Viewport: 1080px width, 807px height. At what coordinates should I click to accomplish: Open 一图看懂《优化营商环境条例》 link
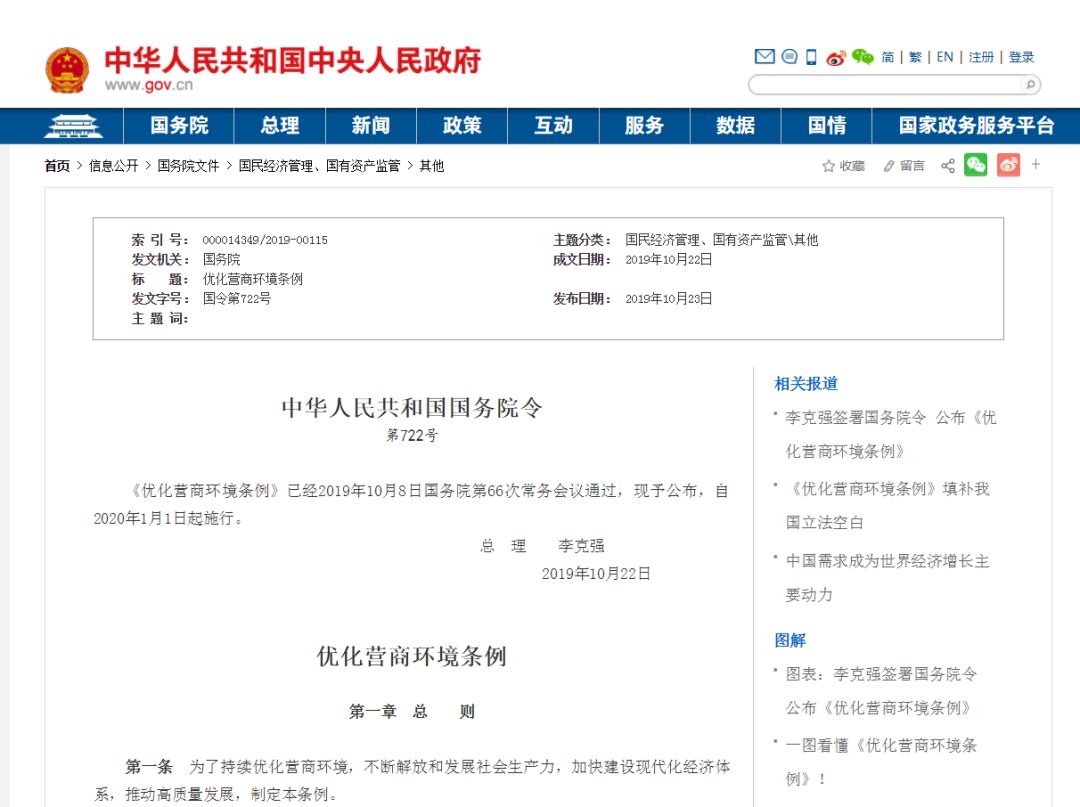(x=881, y=762)
